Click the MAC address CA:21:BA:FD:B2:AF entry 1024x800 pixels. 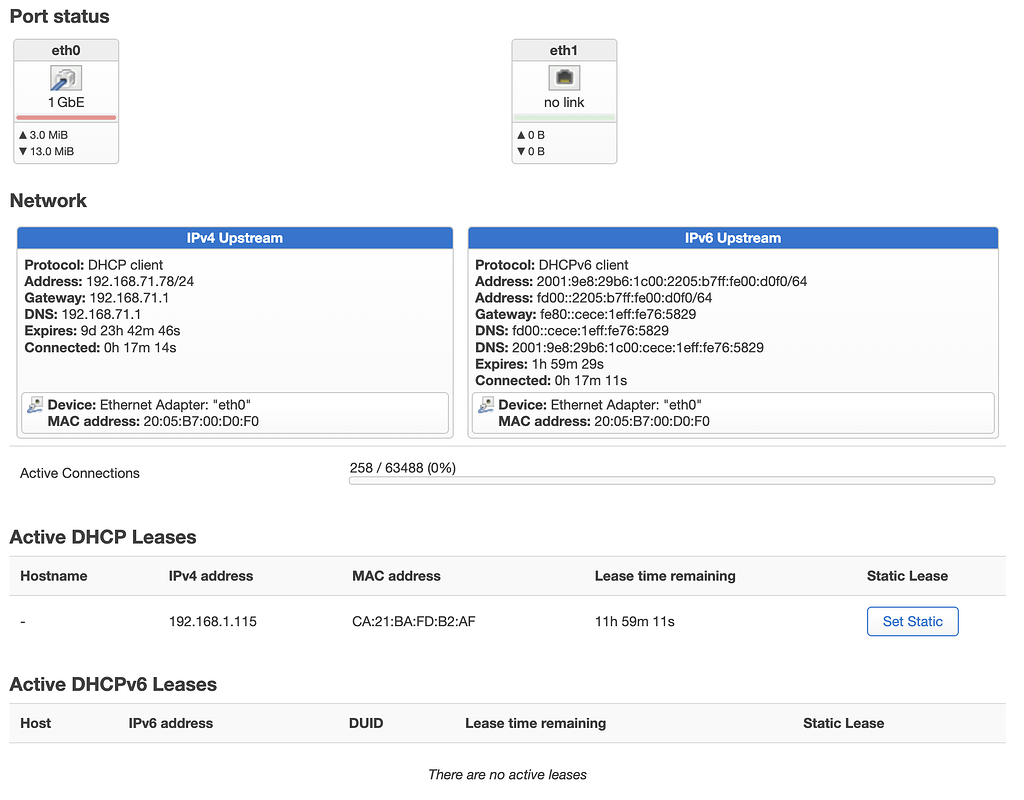coord(413,621)
